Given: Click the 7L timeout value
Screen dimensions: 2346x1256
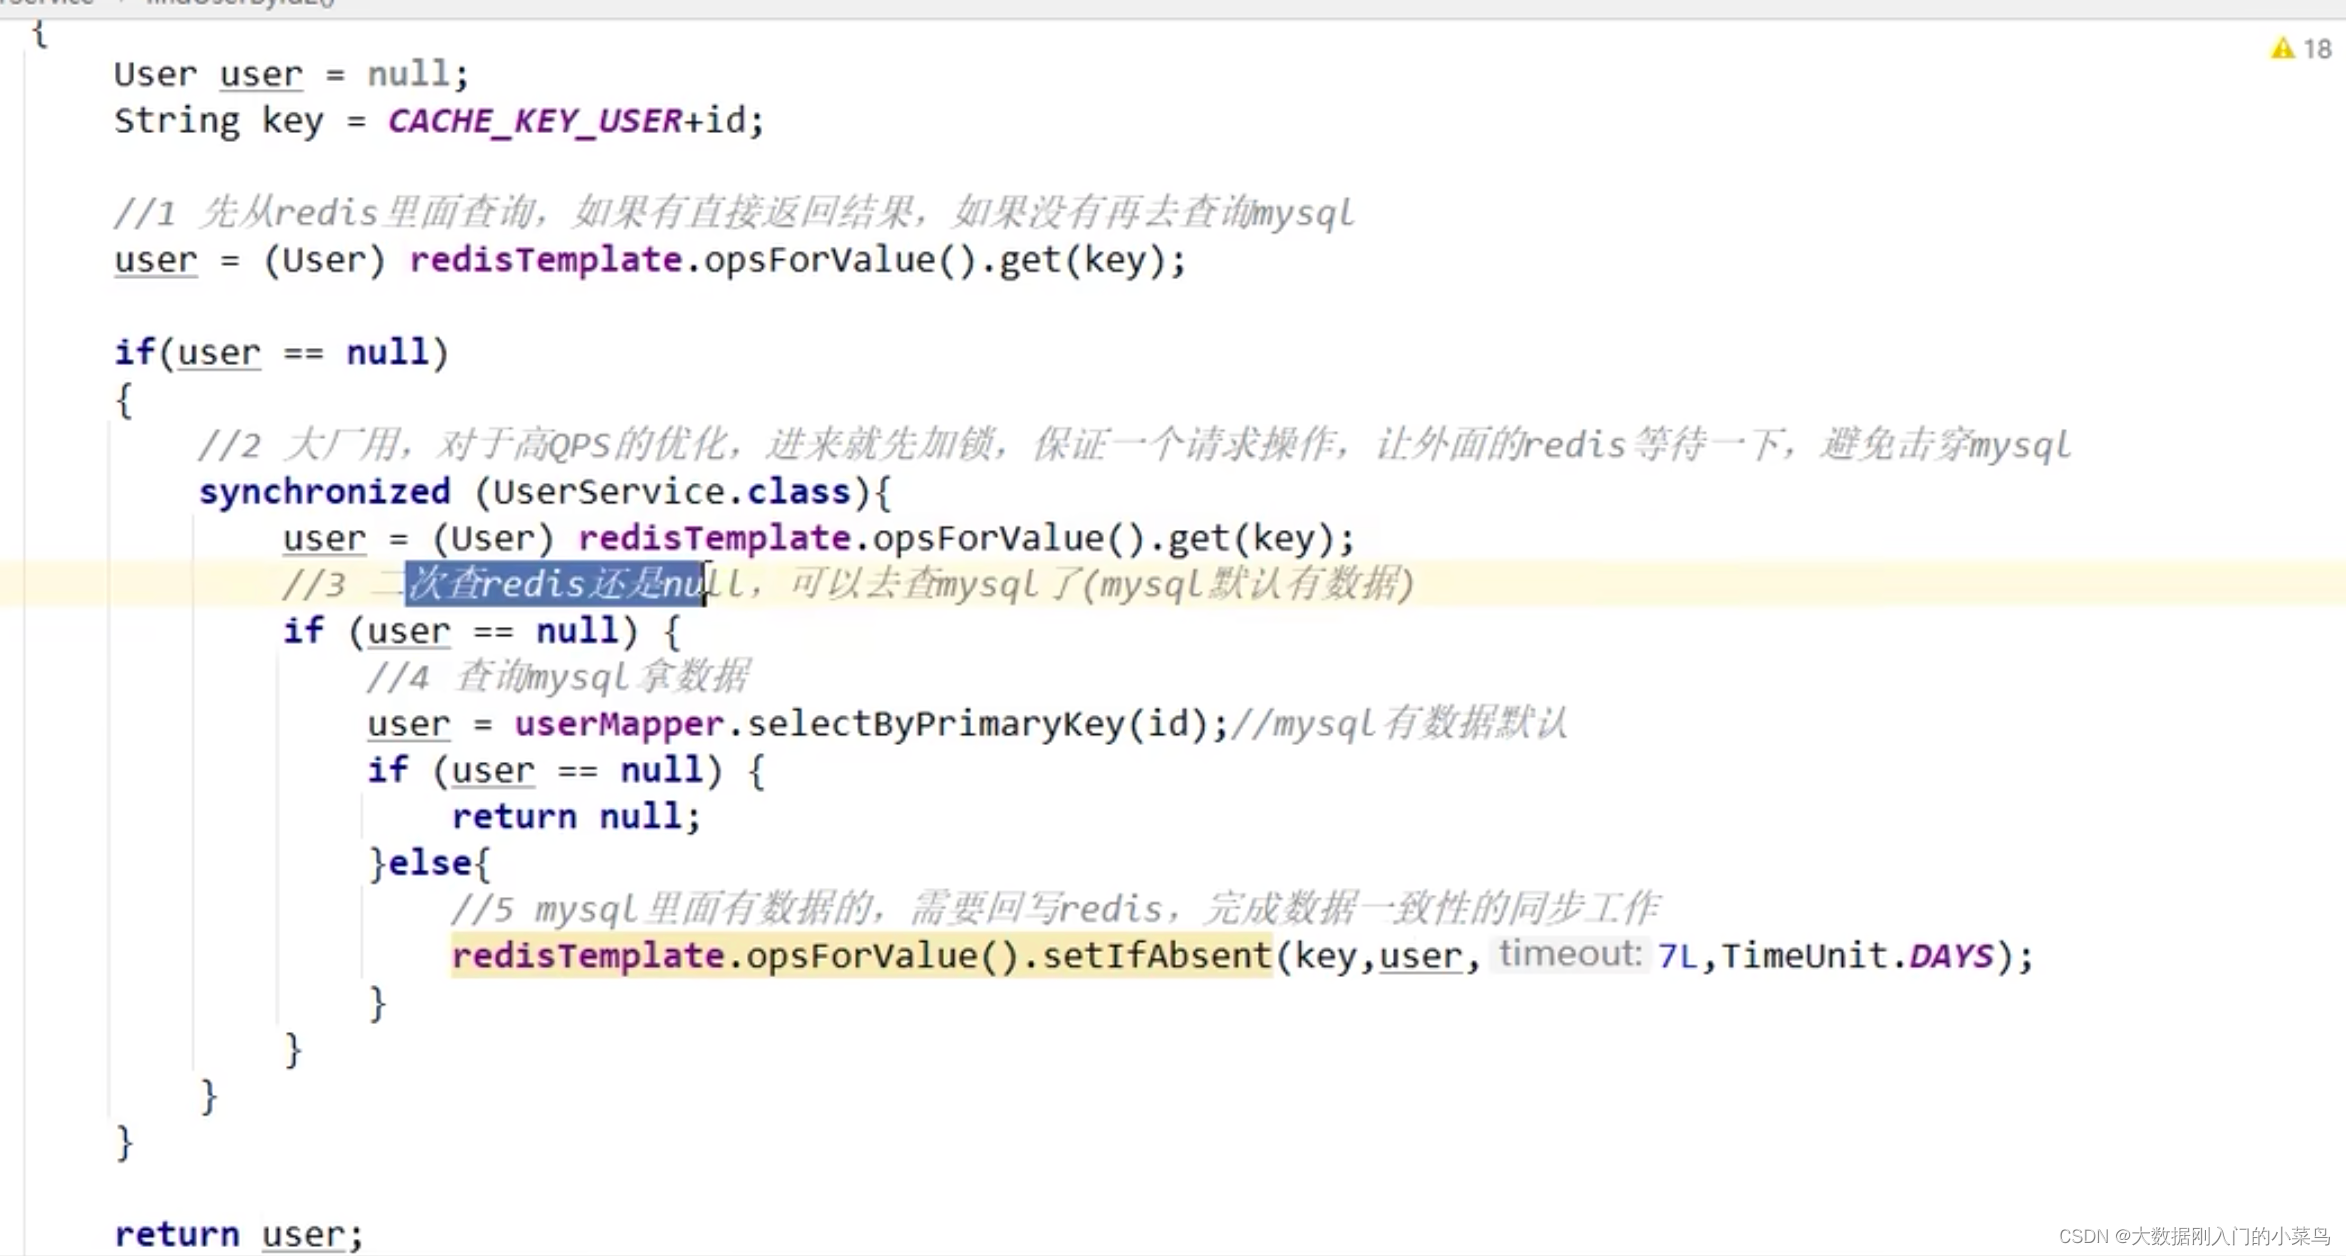Looking at the screenshot, I should click(x=1677, y=957).
